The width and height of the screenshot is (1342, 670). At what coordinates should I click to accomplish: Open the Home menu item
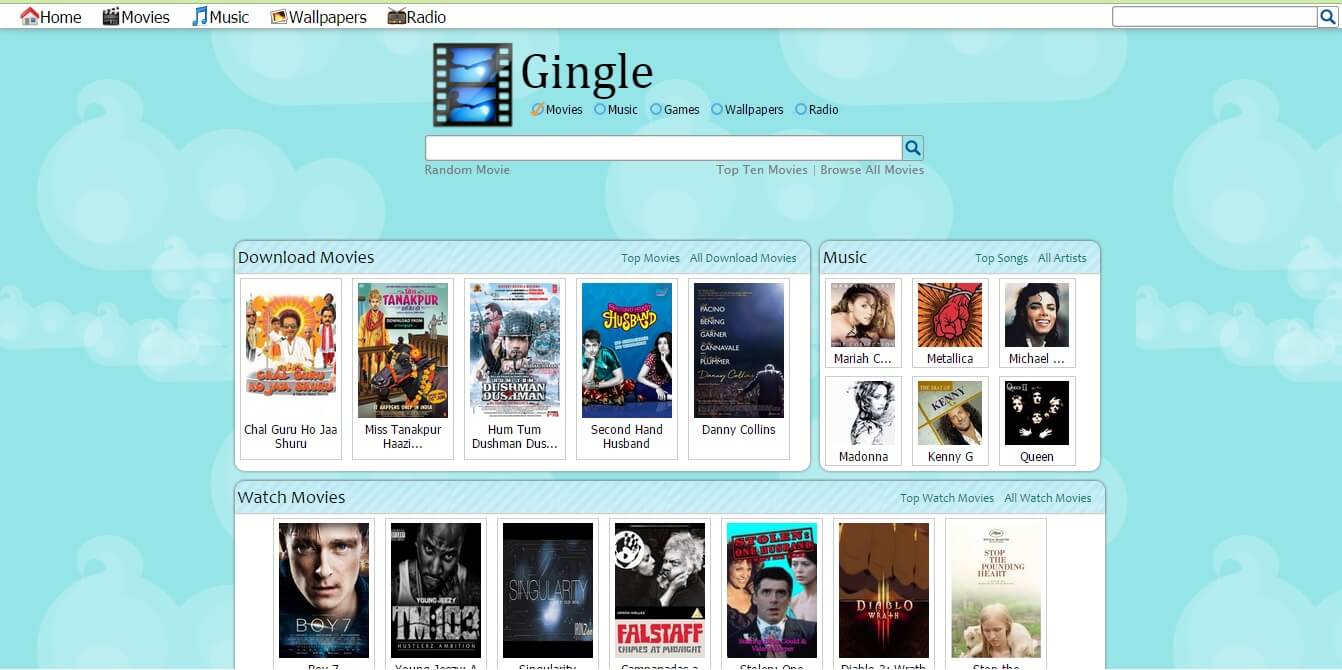(51, 17)
